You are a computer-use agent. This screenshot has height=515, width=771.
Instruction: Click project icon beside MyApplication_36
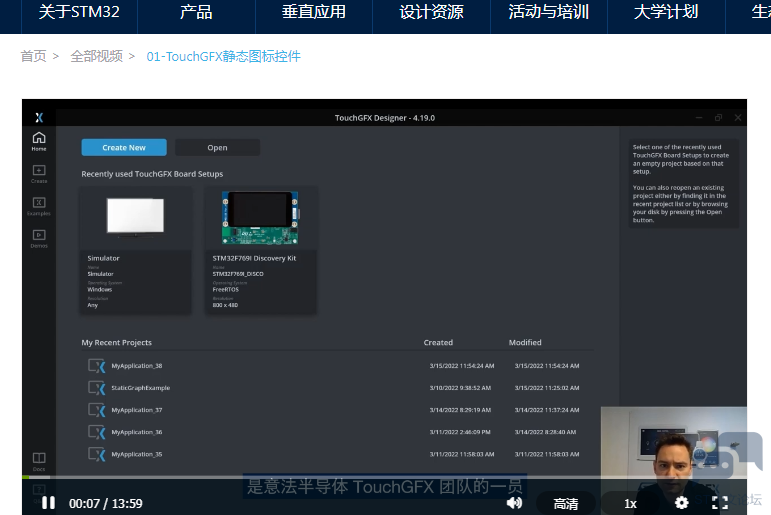point(97,432)
